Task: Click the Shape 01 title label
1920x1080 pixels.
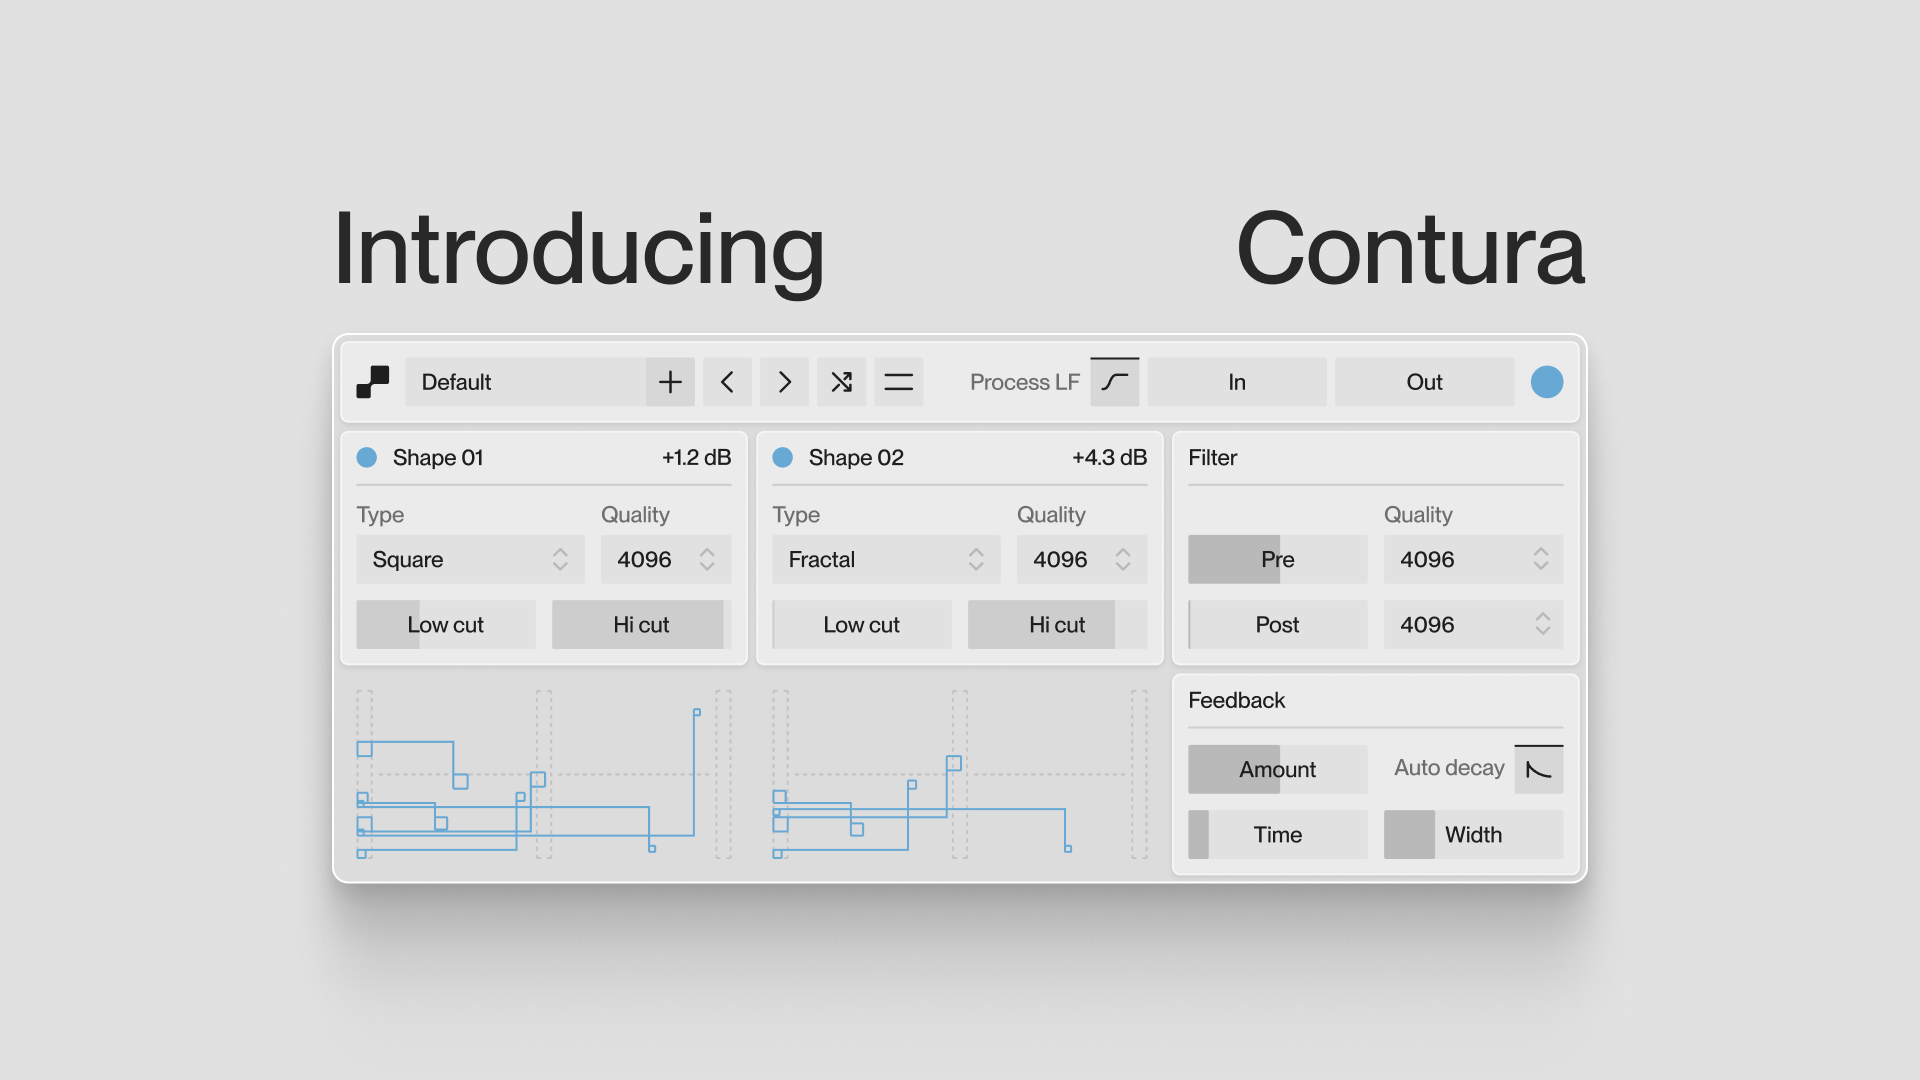Action: 438,457
